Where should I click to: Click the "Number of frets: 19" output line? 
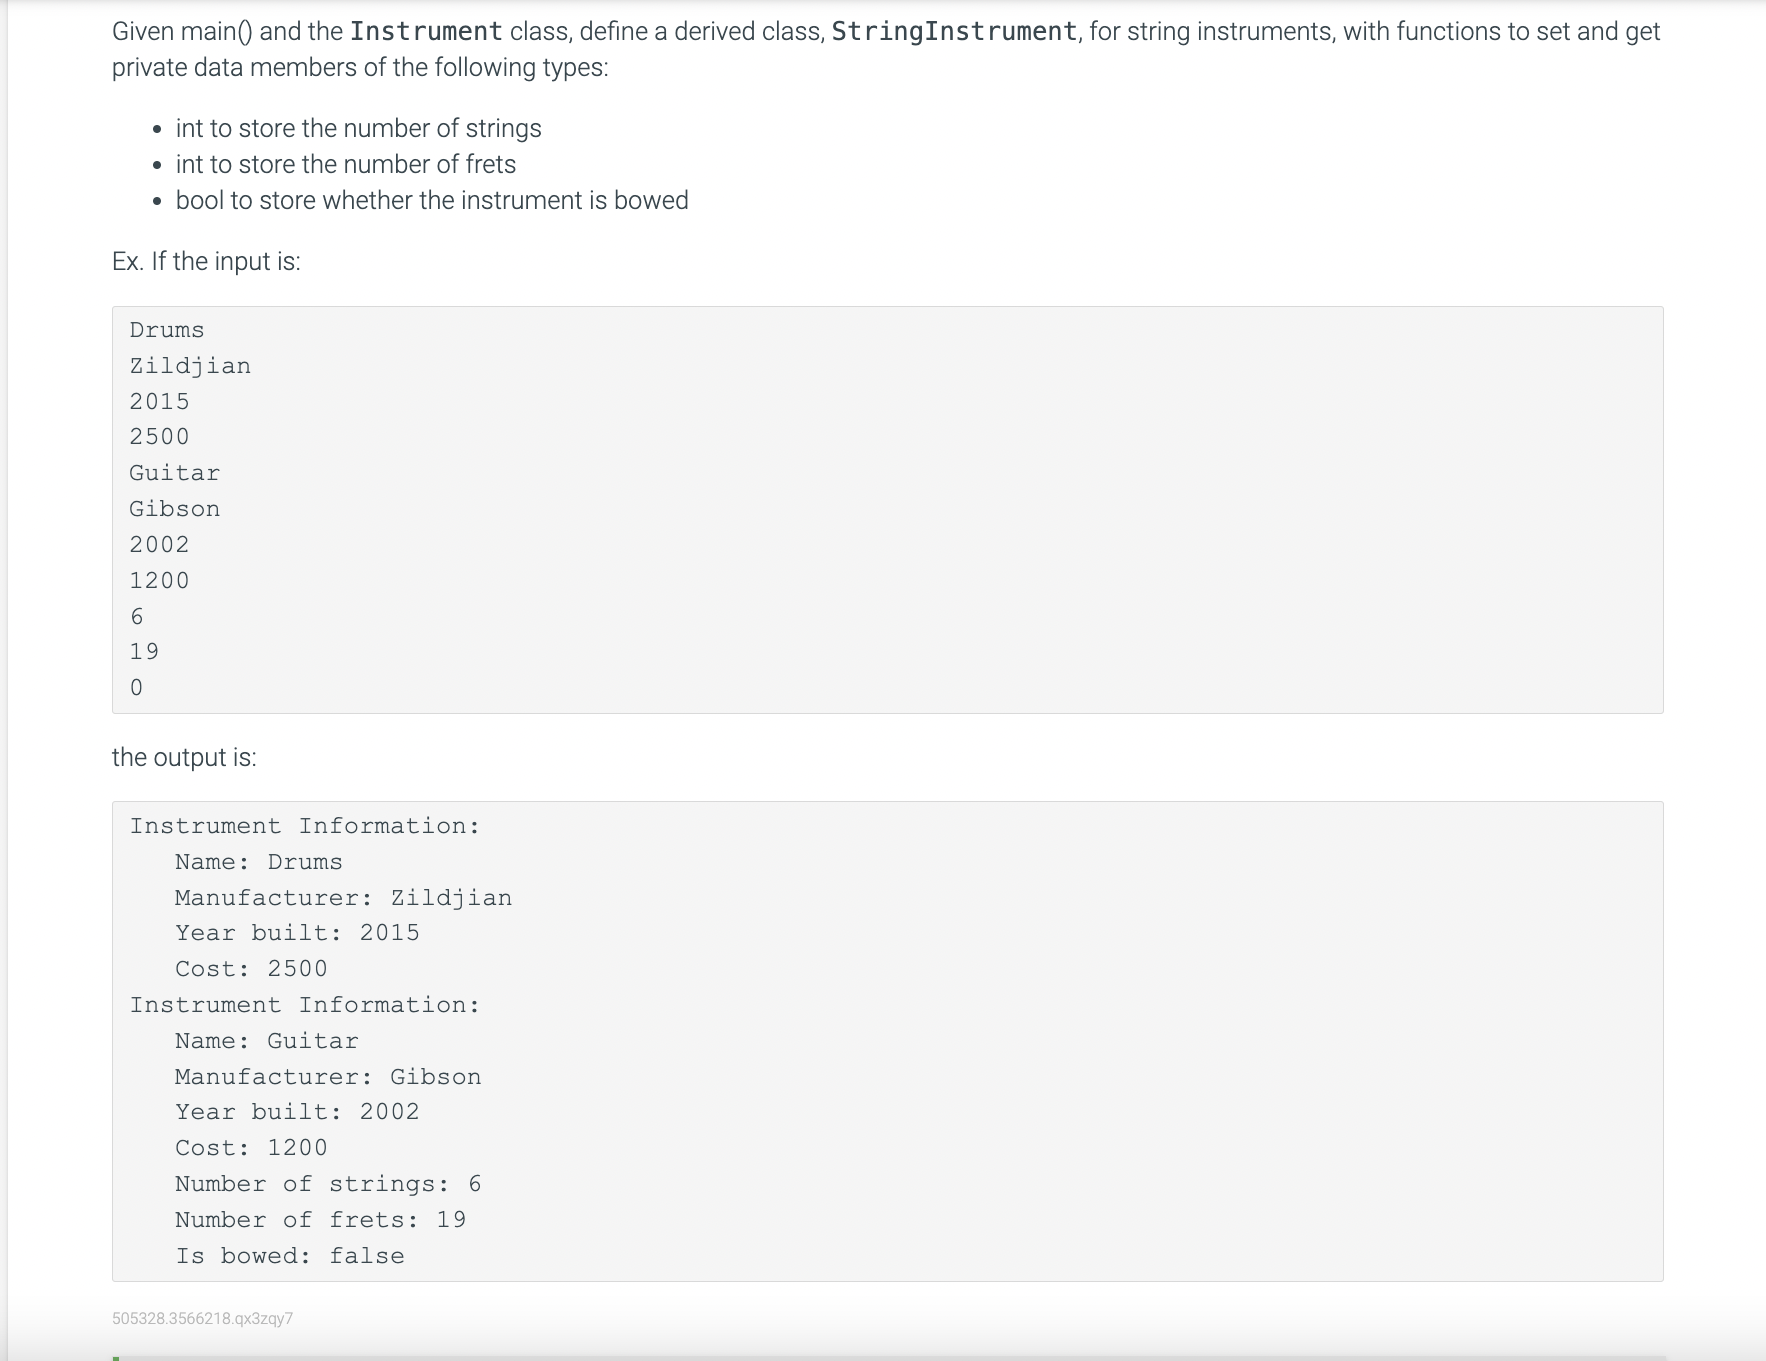coord(320,1220)
